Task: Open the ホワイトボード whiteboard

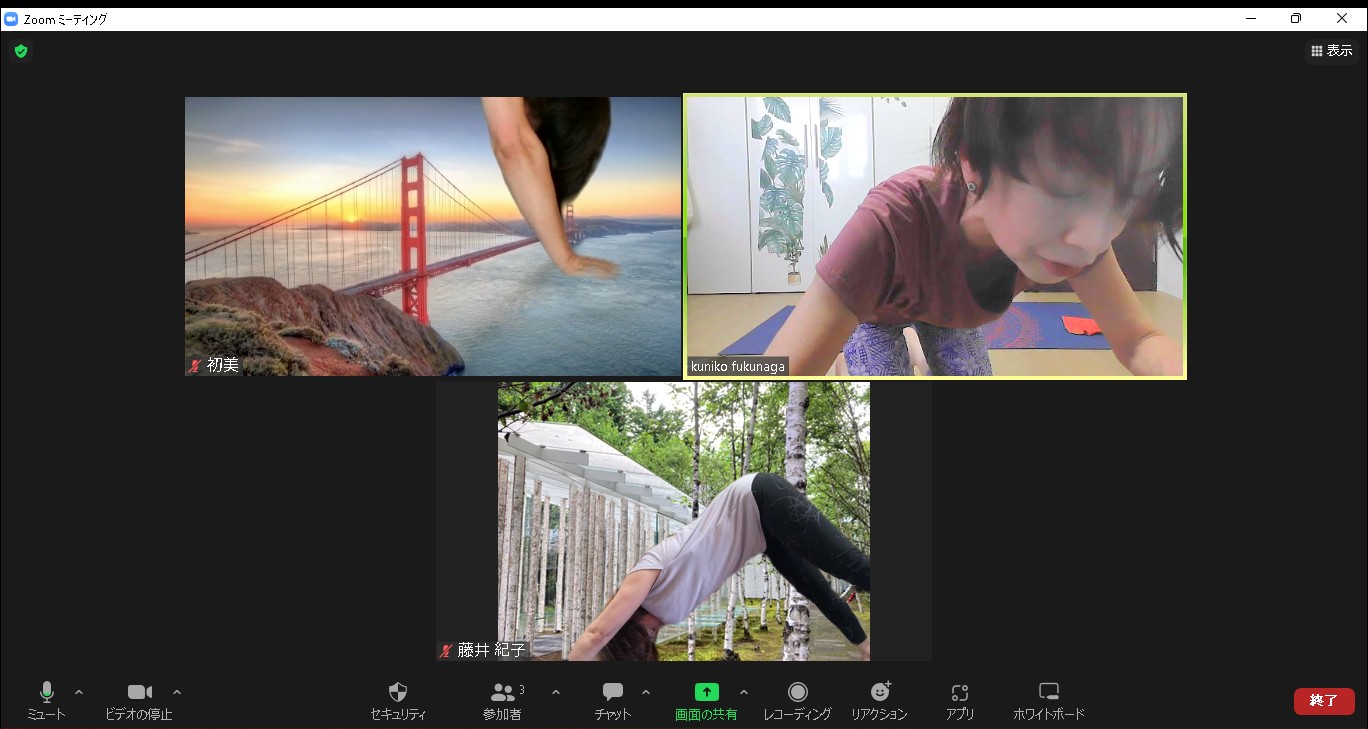Action: tap(1048, 701)
